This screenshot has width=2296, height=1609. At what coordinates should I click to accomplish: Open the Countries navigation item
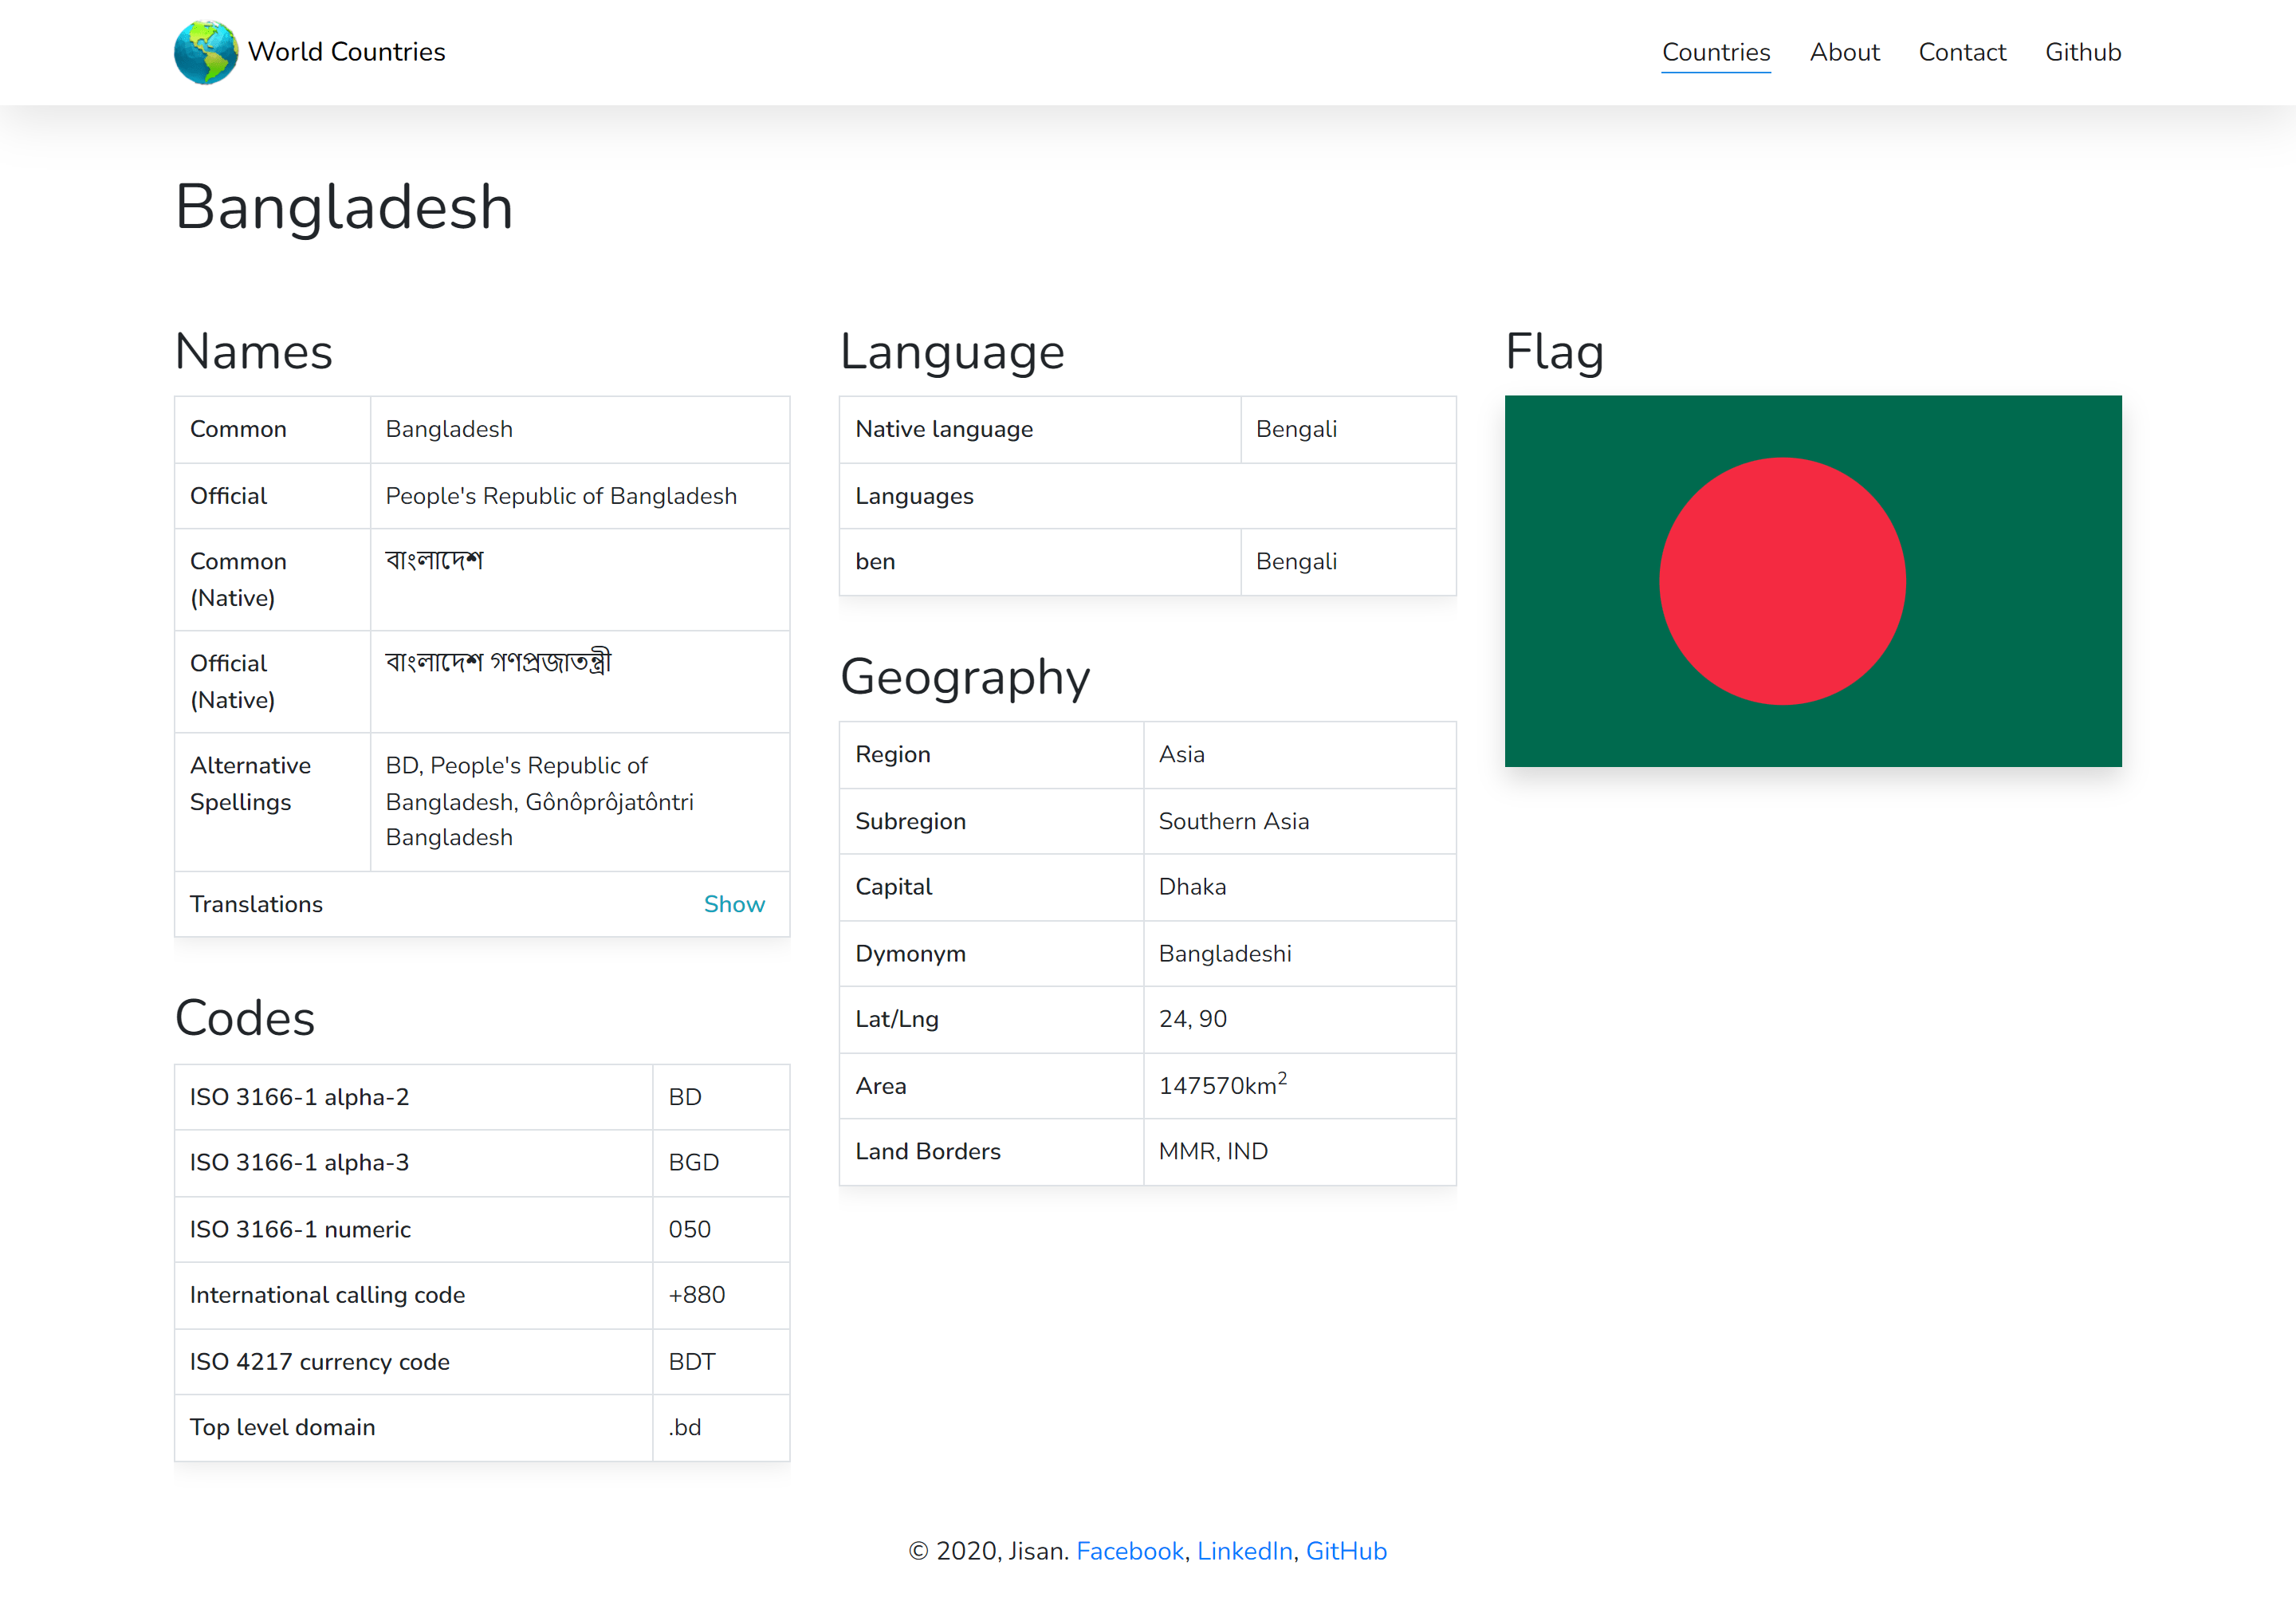pos(1716,51)
